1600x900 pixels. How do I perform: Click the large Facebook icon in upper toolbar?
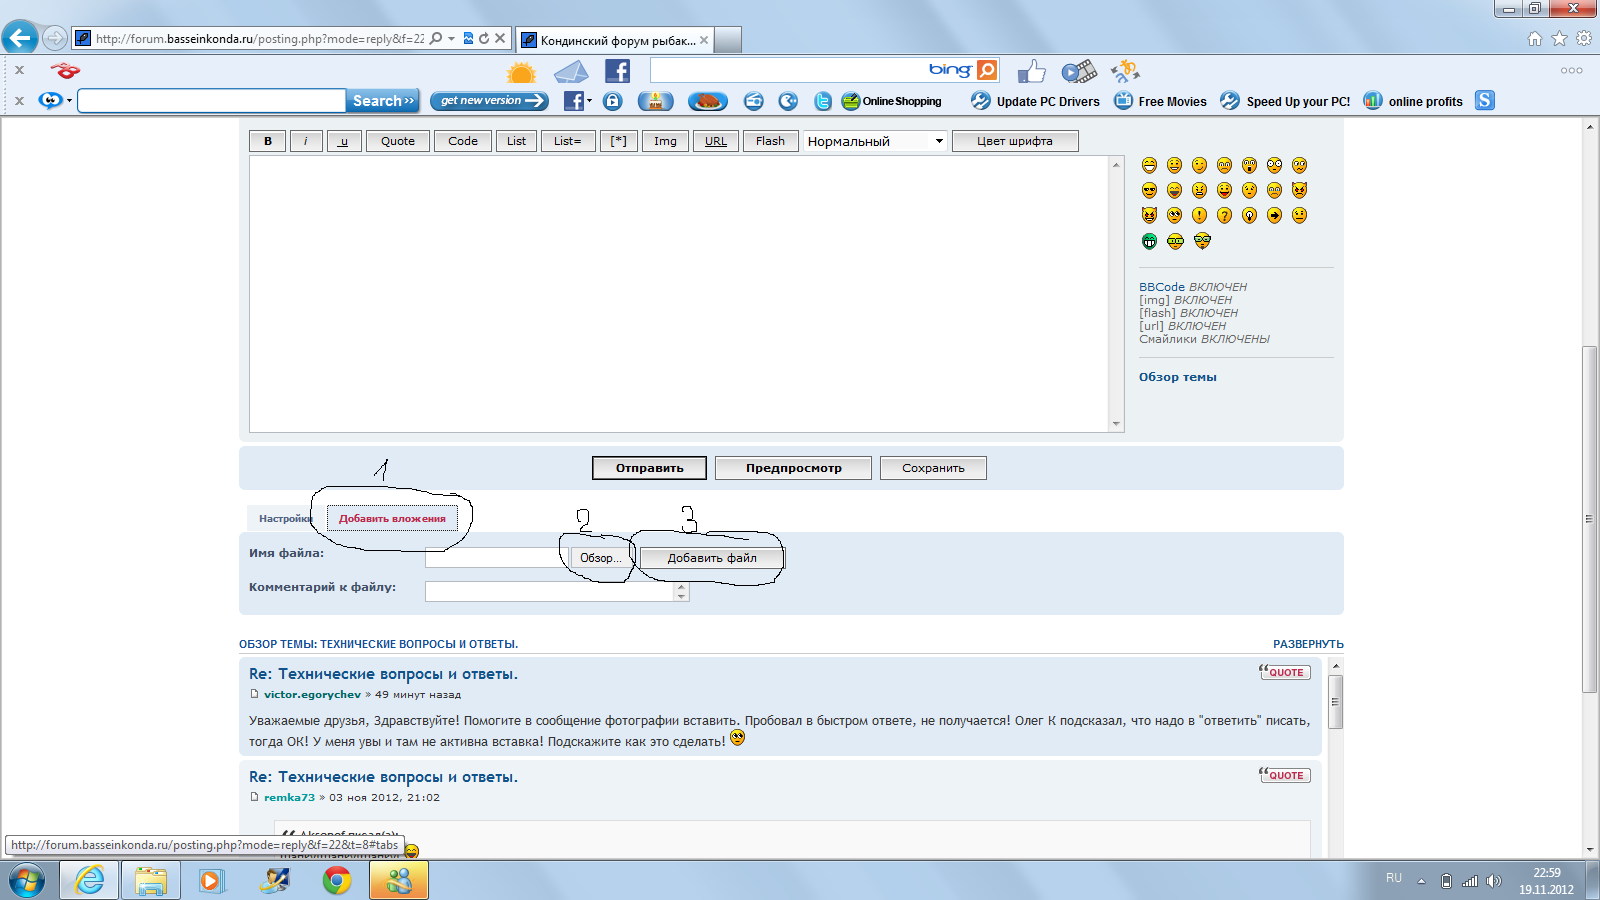pos(618,71)
